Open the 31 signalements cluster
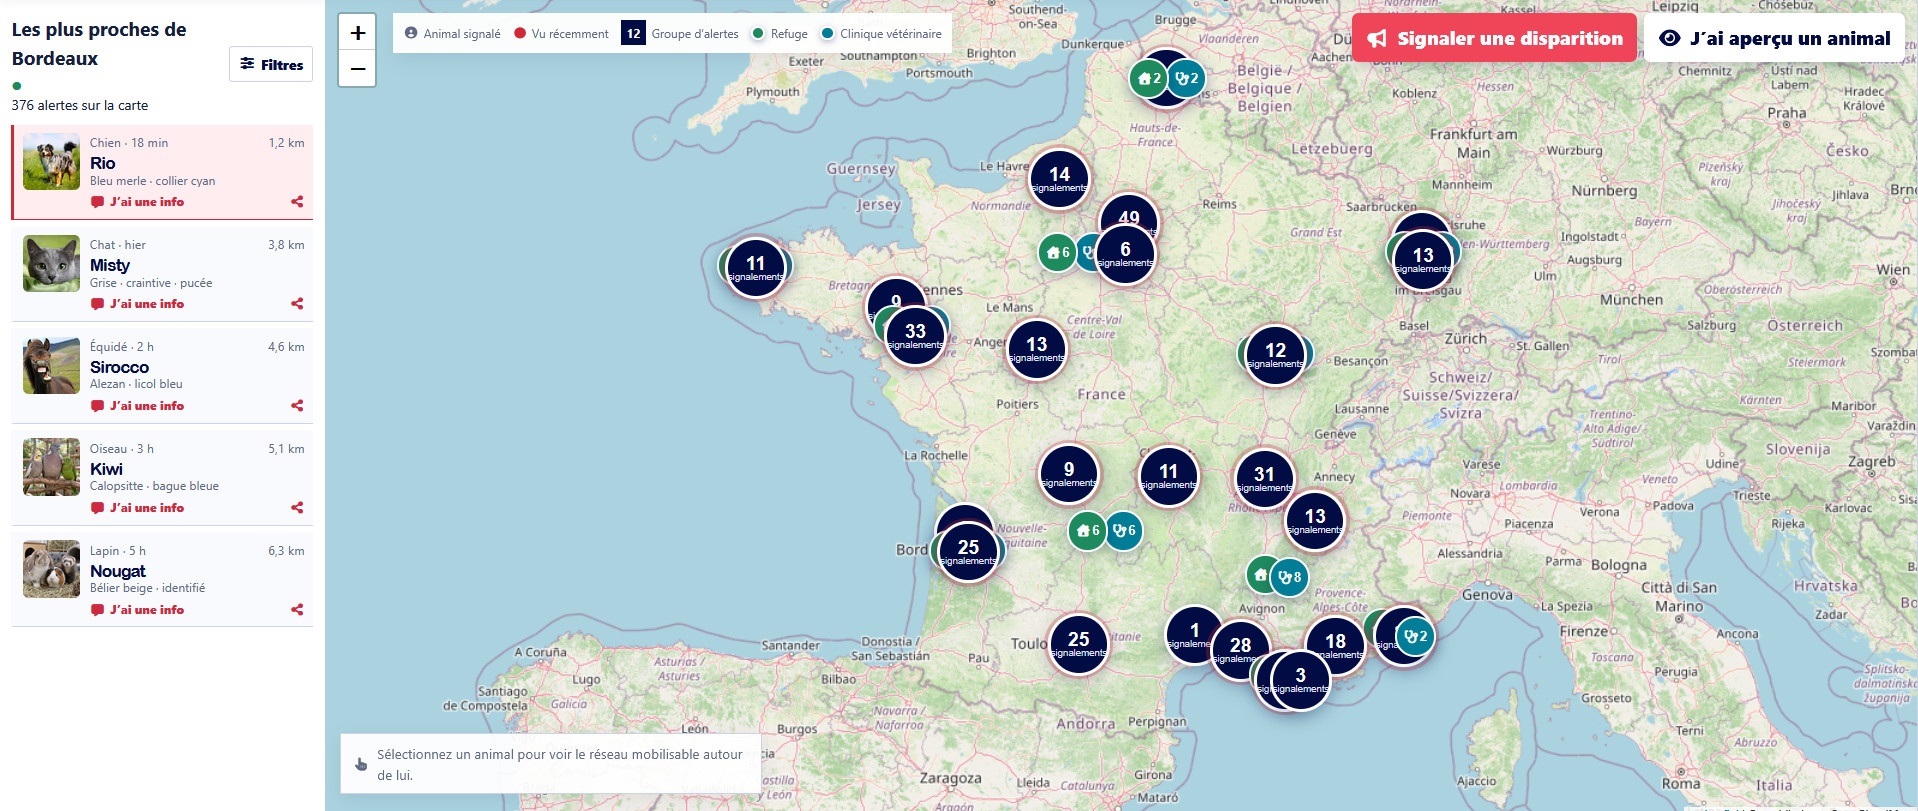 click(1264, 479)
